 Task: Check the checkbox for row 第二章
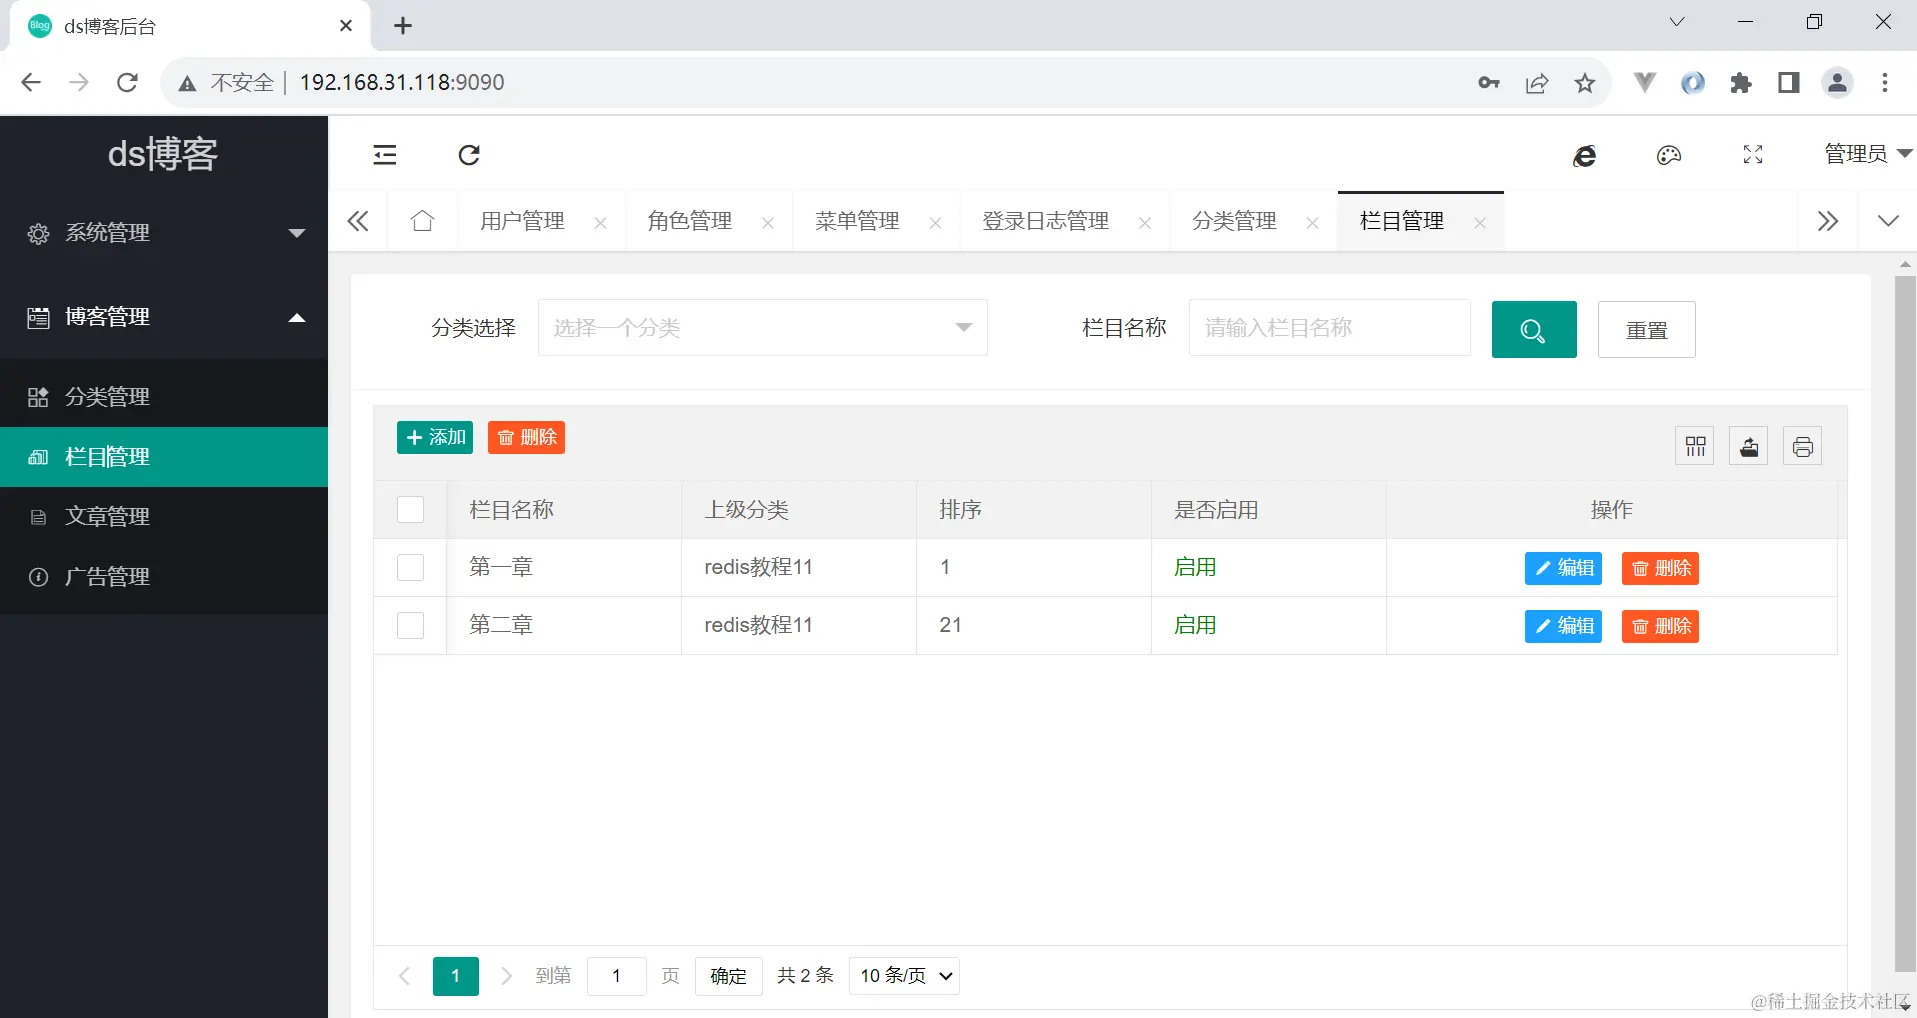(x=410, y=626)
